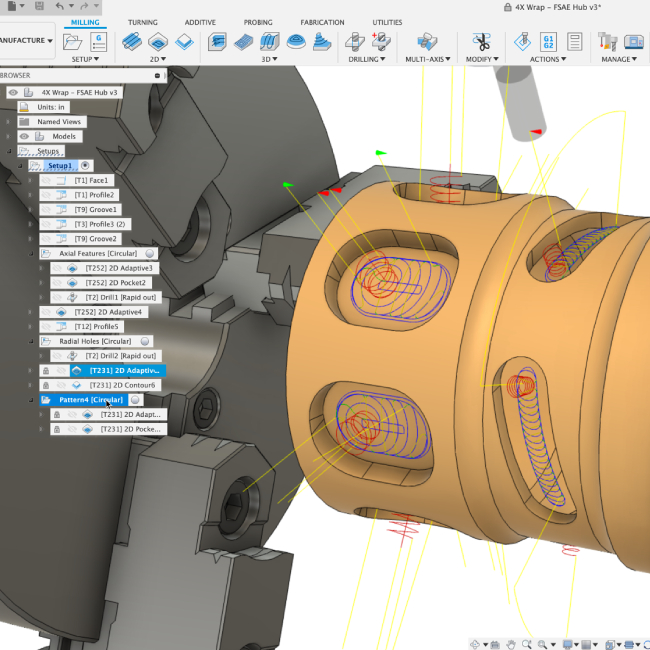
Task: Click the Look At icon
Action: pos(495,644)
